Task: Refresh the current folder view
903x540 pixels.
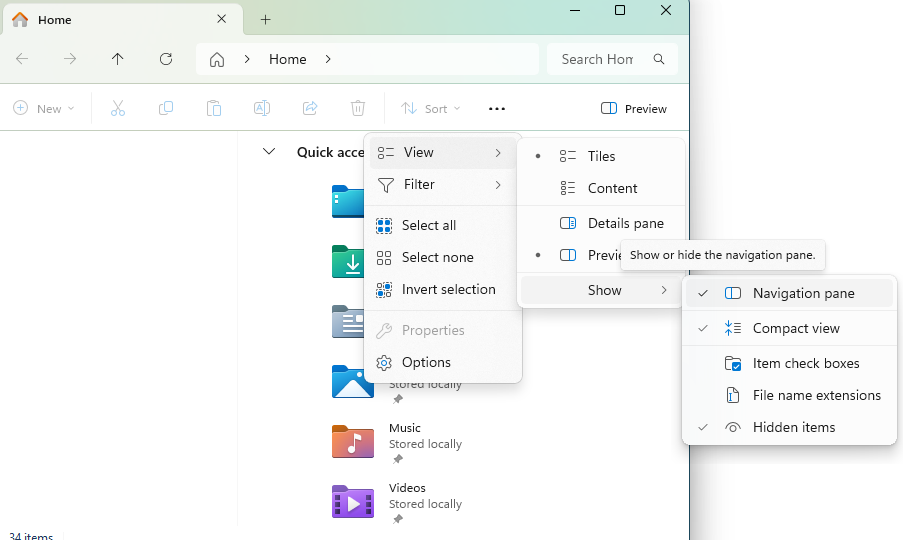Action: click(x=166, y=59)
